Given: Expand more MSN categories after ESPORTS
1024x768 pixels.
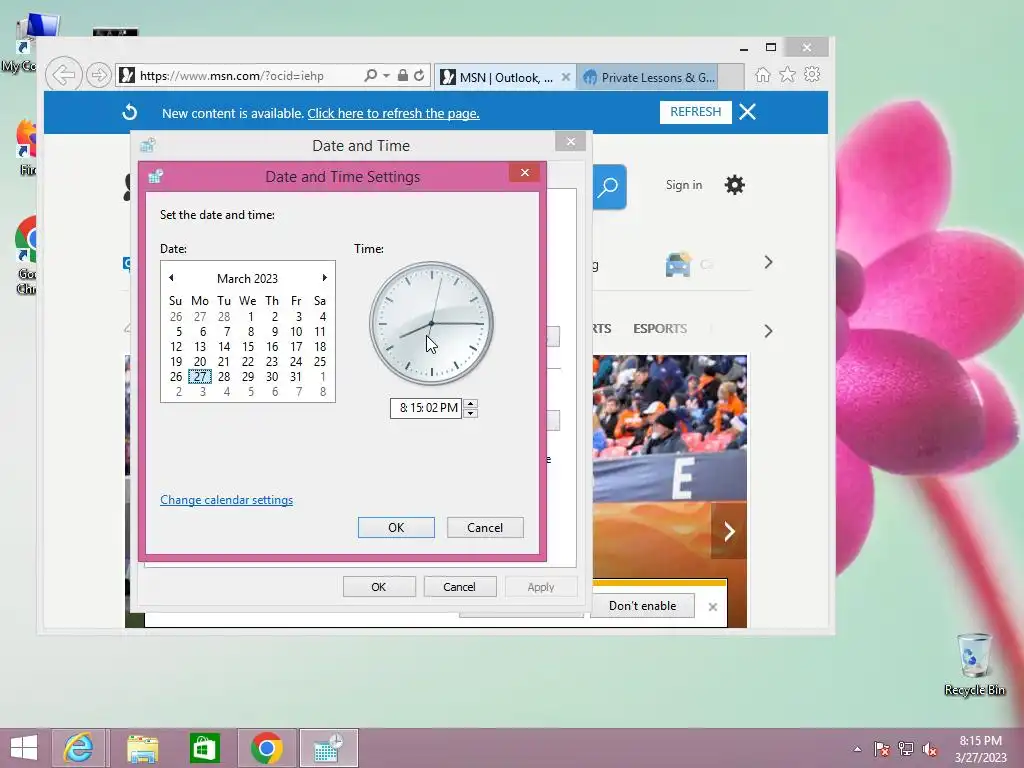Looking at the screenshot, I should (769, 331).
